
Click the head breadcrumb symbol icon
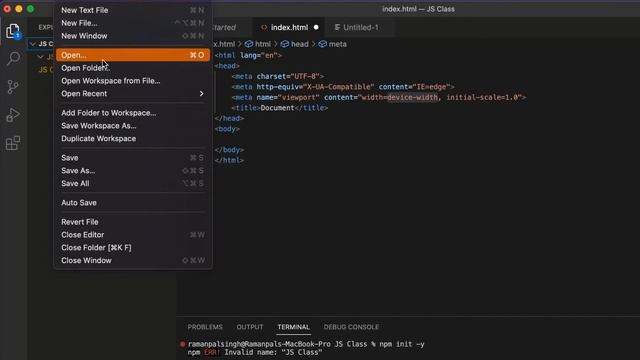(x=285, y=44)
